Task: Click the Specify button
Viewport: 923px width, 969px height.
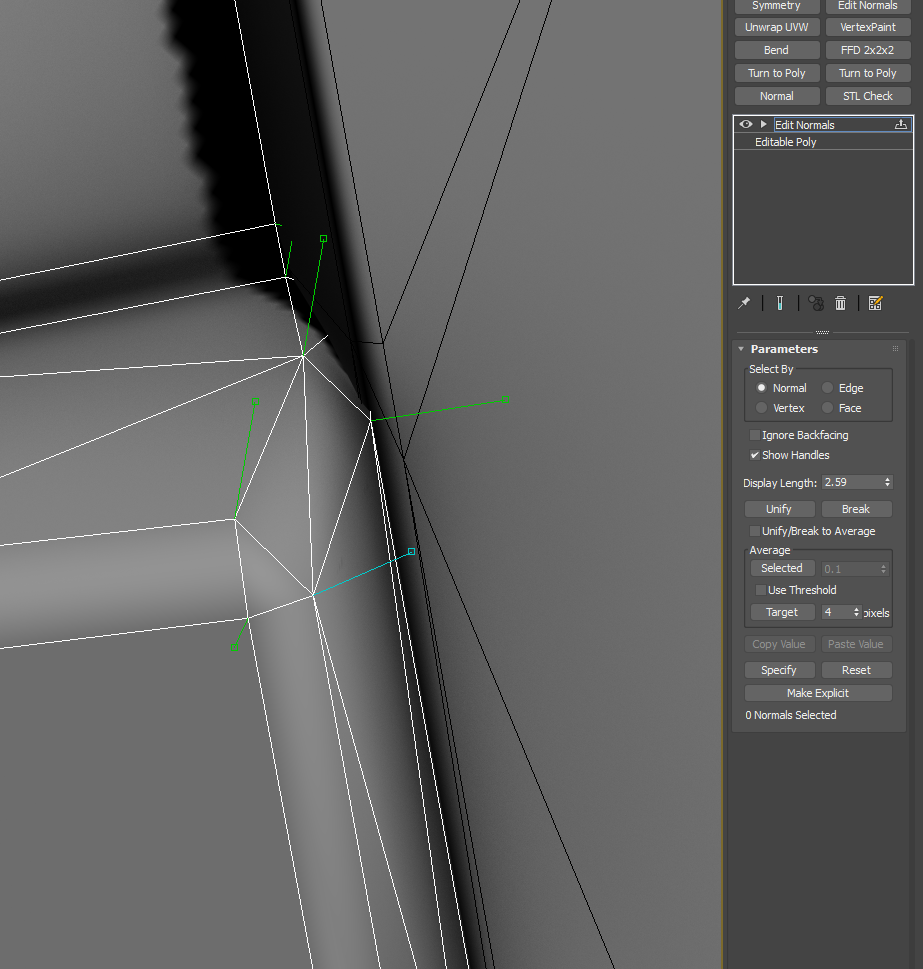Action: click(779, 670)
